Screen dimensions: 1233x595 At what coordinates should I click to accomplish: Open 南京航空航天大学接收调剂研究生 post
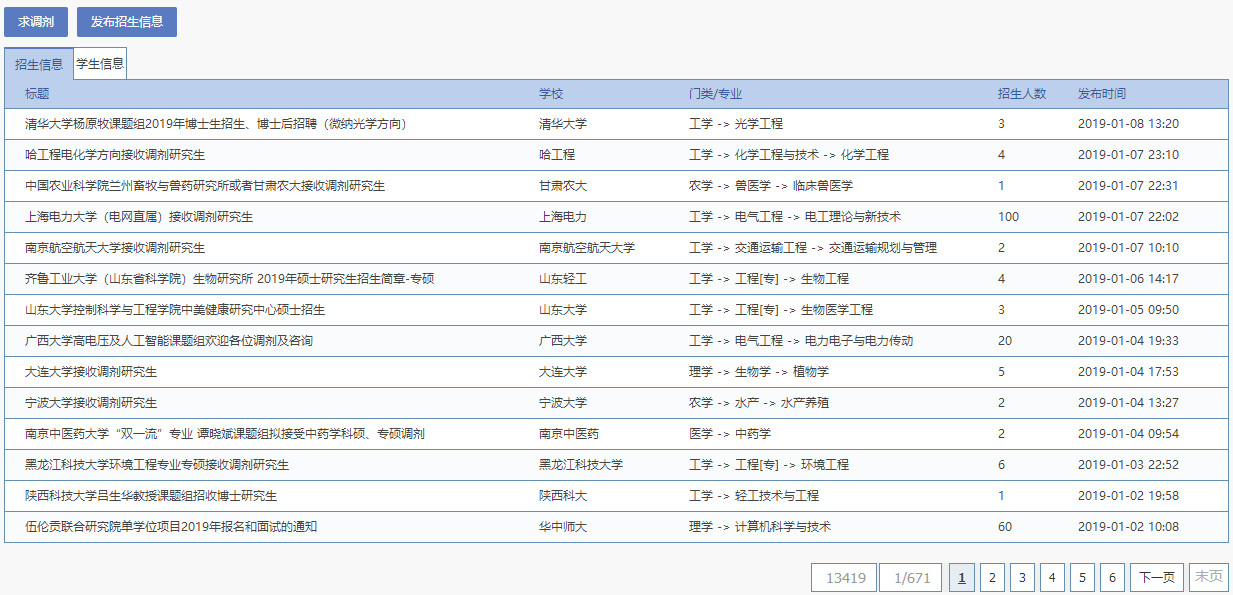coord(115,248)
